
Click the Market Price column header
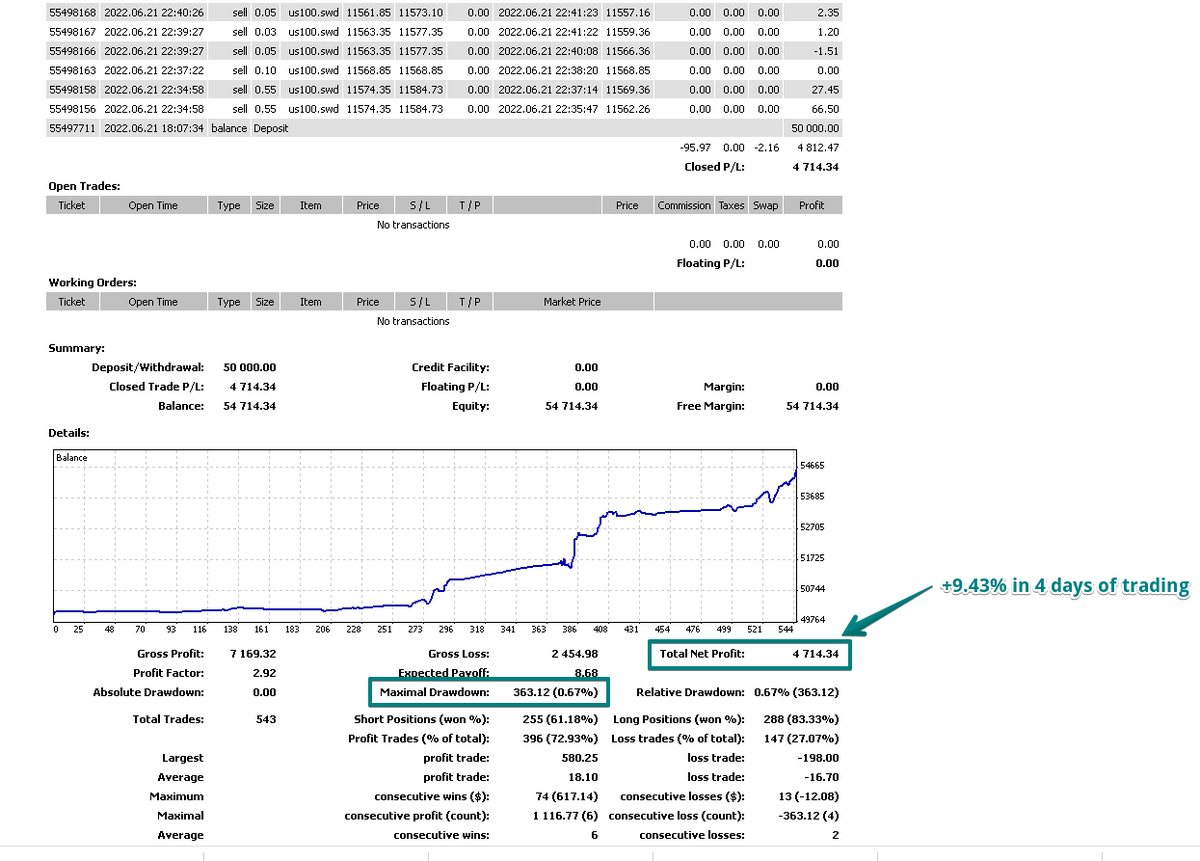coord(572,302)
